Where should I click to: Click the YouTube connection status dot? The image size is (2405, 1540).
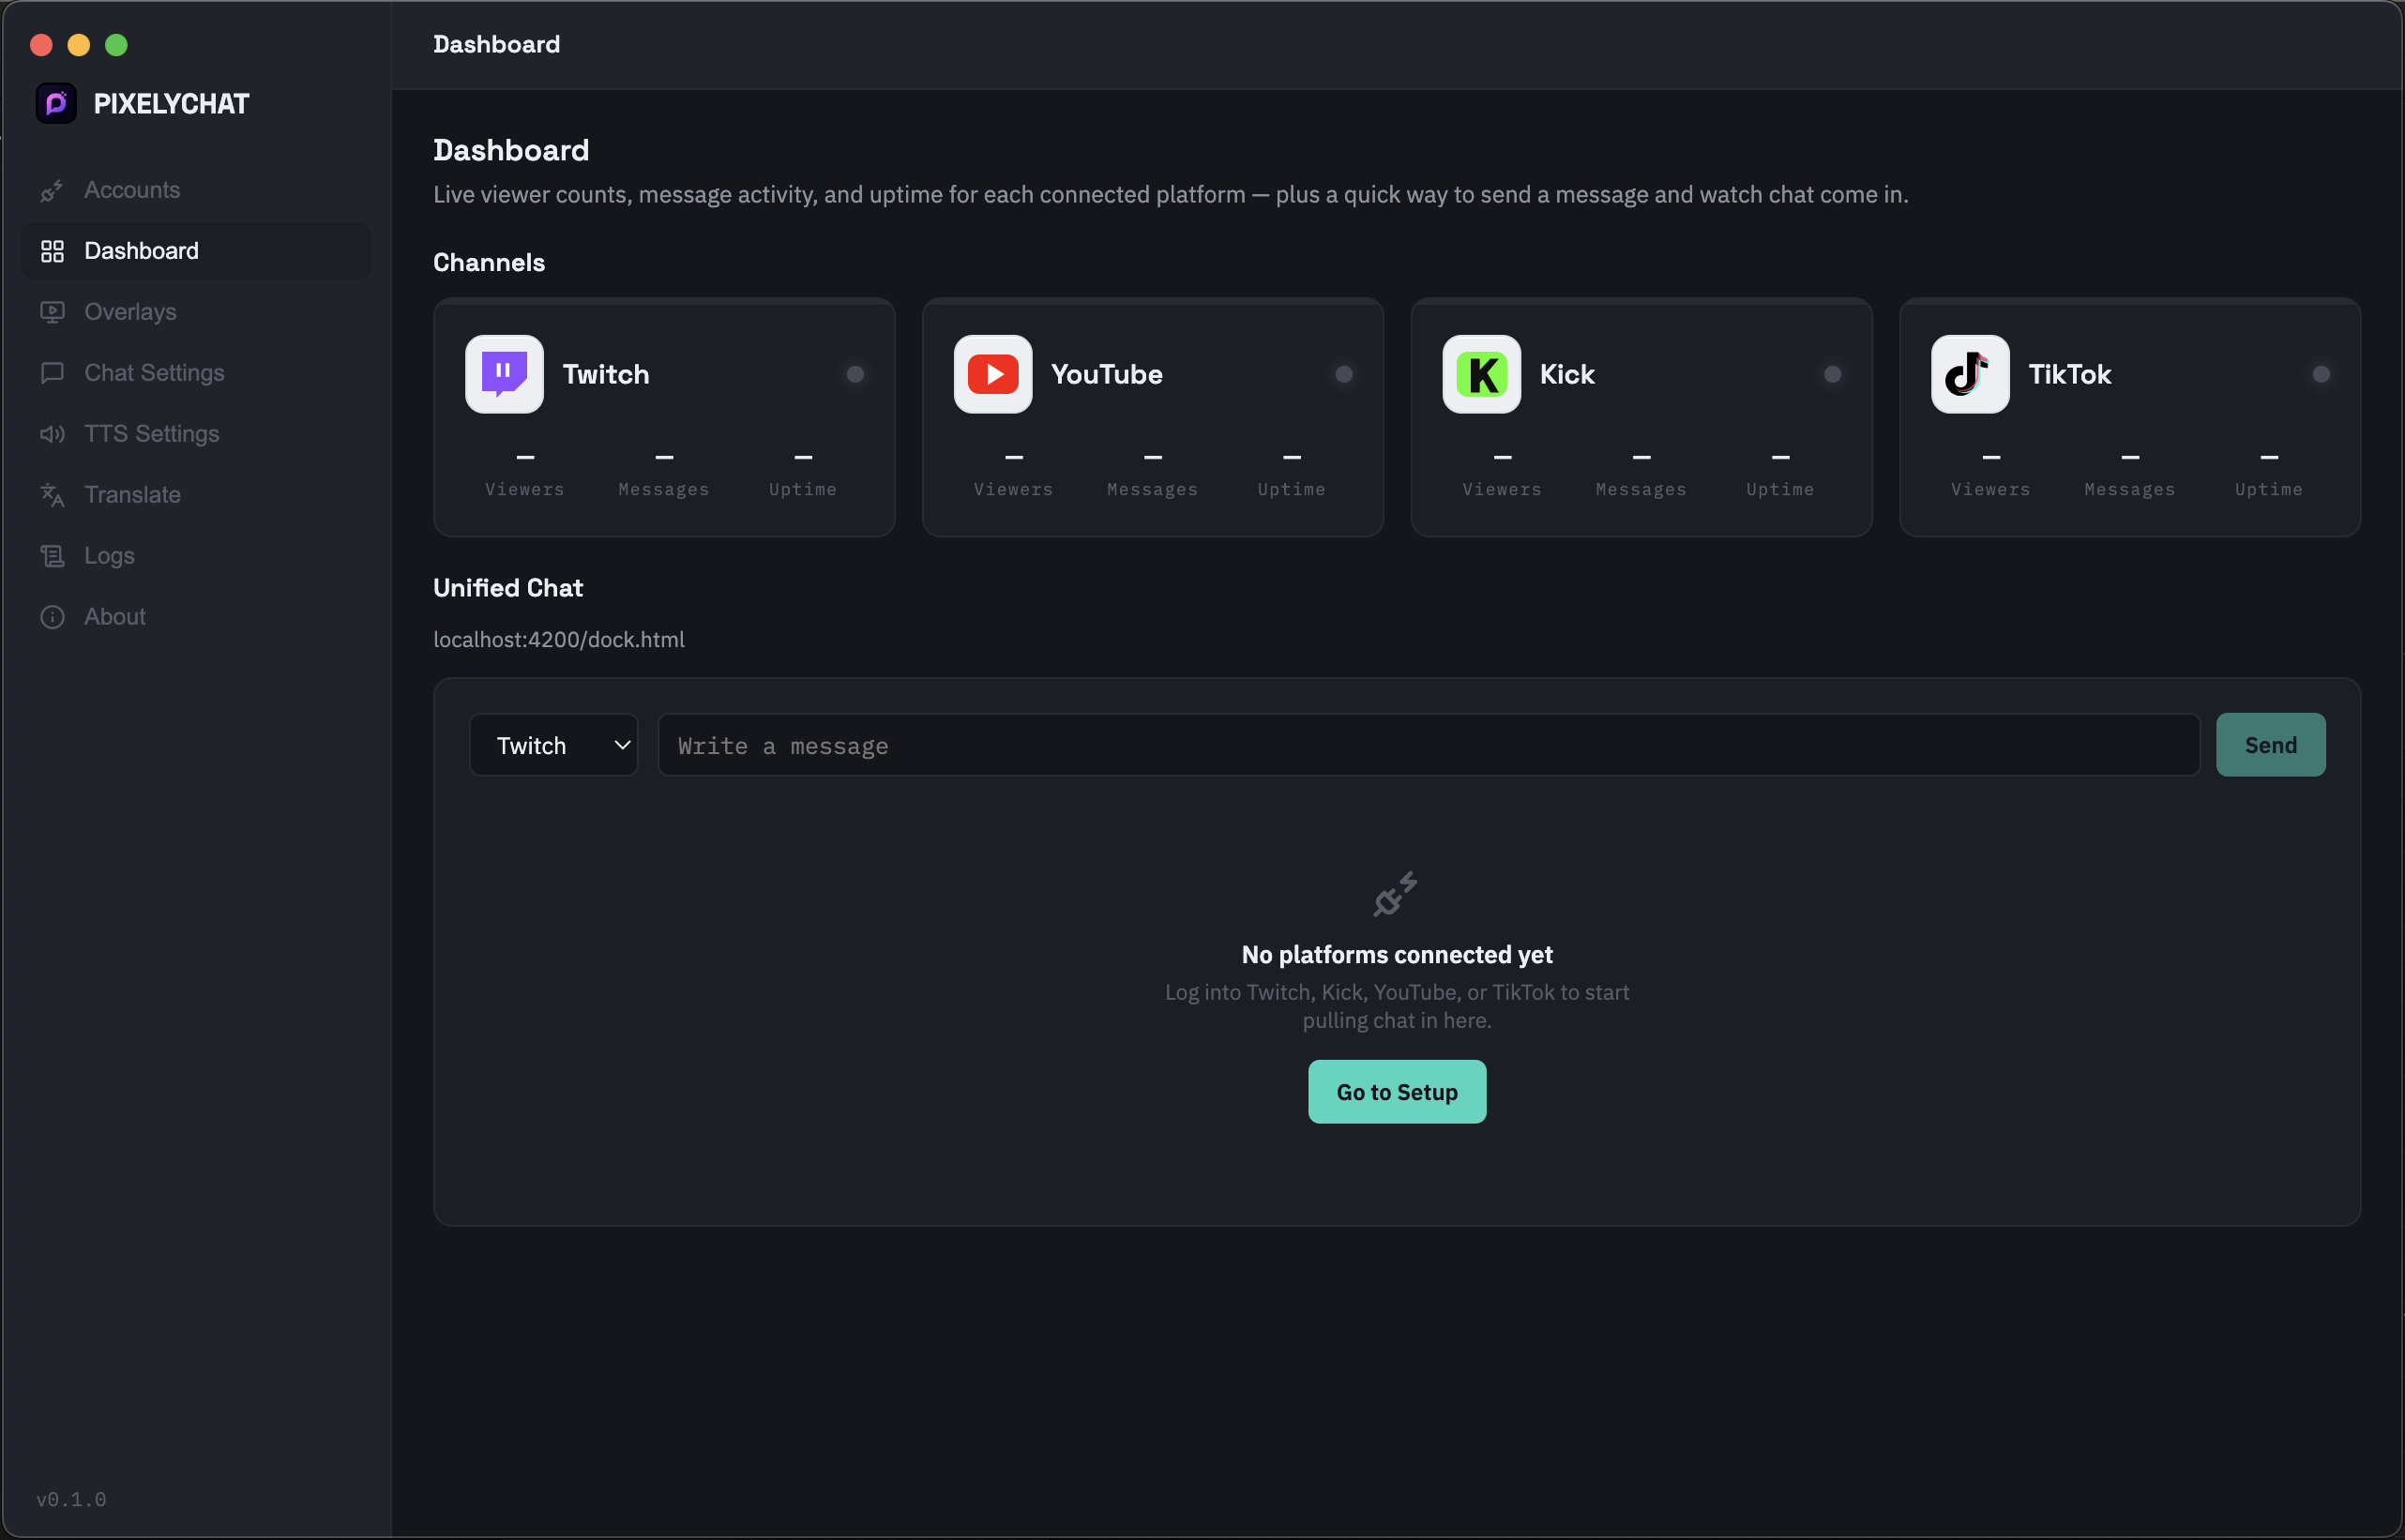[x=1344, y=374]
